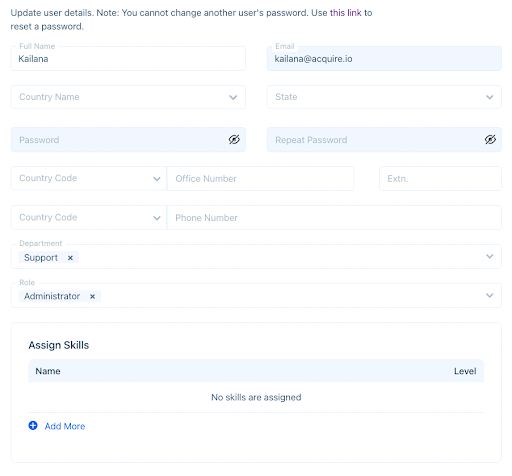Open Country Code dropdown beside Phone Number

(x=89, y=218)
